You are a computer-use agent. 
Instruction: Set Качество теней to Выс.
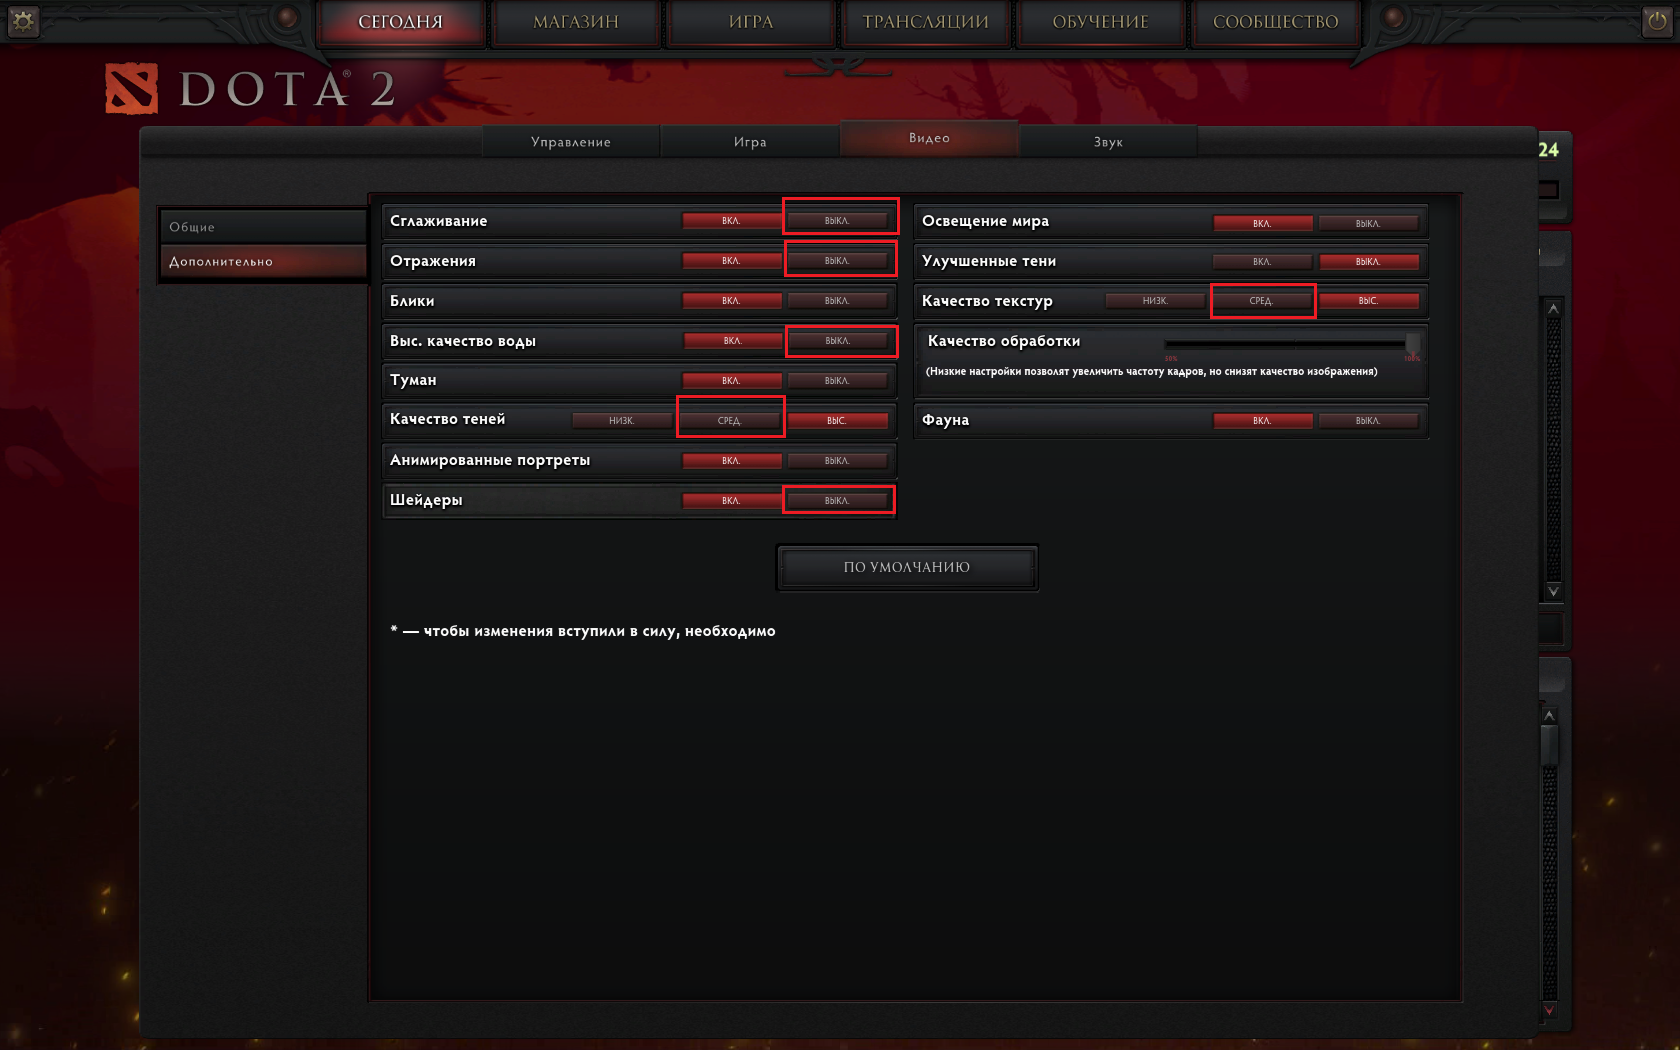tap(837, 421)
